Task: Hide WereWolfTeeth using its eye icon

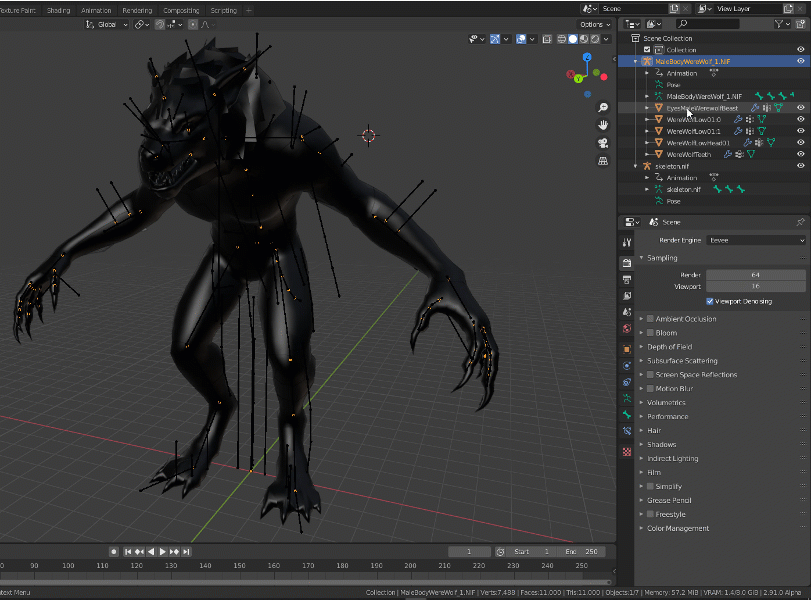Action: tap(800, 154)
